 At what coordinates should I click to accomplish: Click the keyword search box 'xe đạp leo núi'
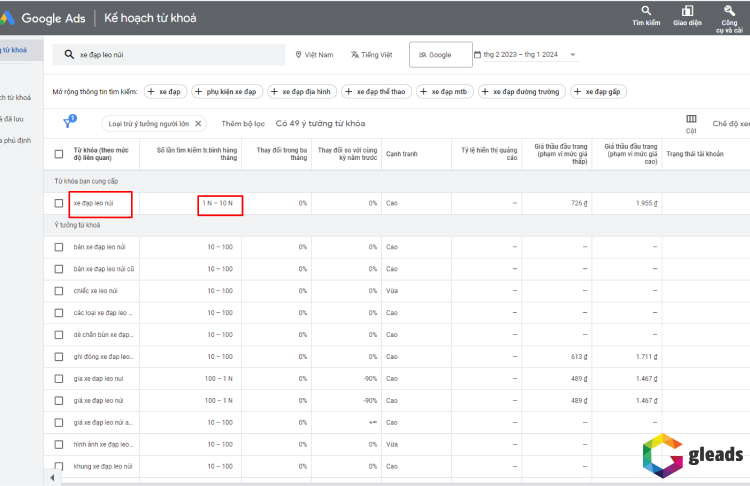[170, 55]
